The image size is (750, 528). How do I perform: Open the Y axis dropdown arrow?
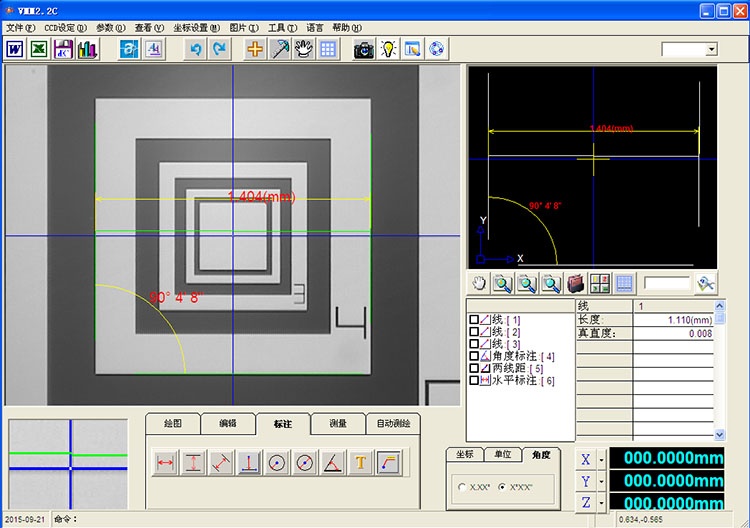tap(601, 482)
